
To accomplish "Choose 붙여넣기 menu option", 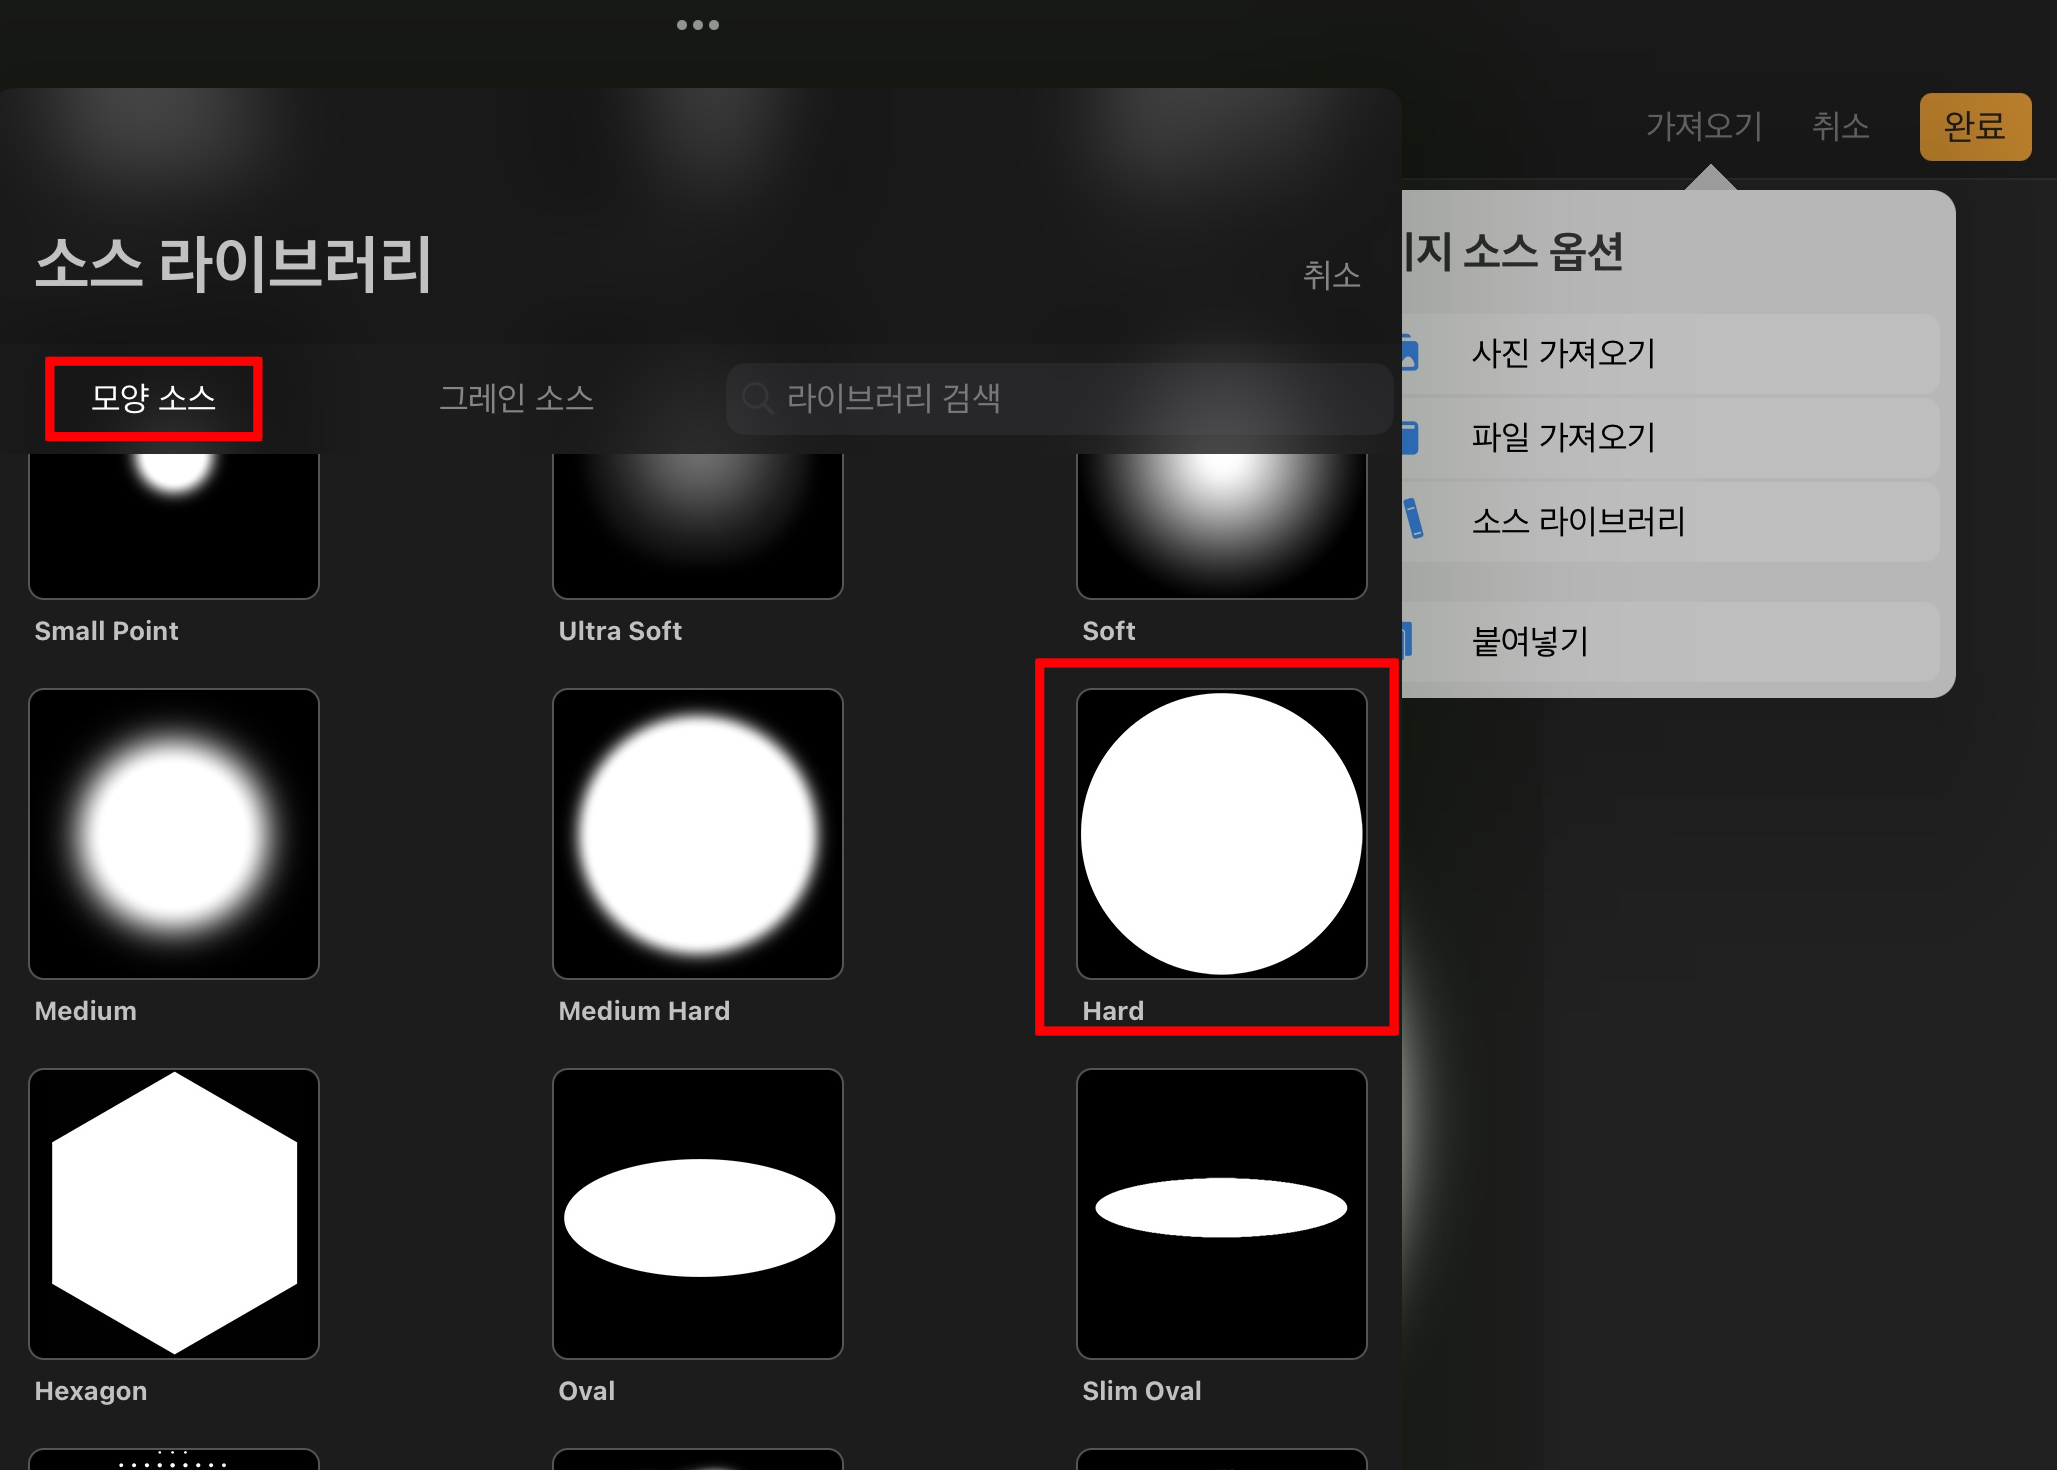I will click(1670, 641).
